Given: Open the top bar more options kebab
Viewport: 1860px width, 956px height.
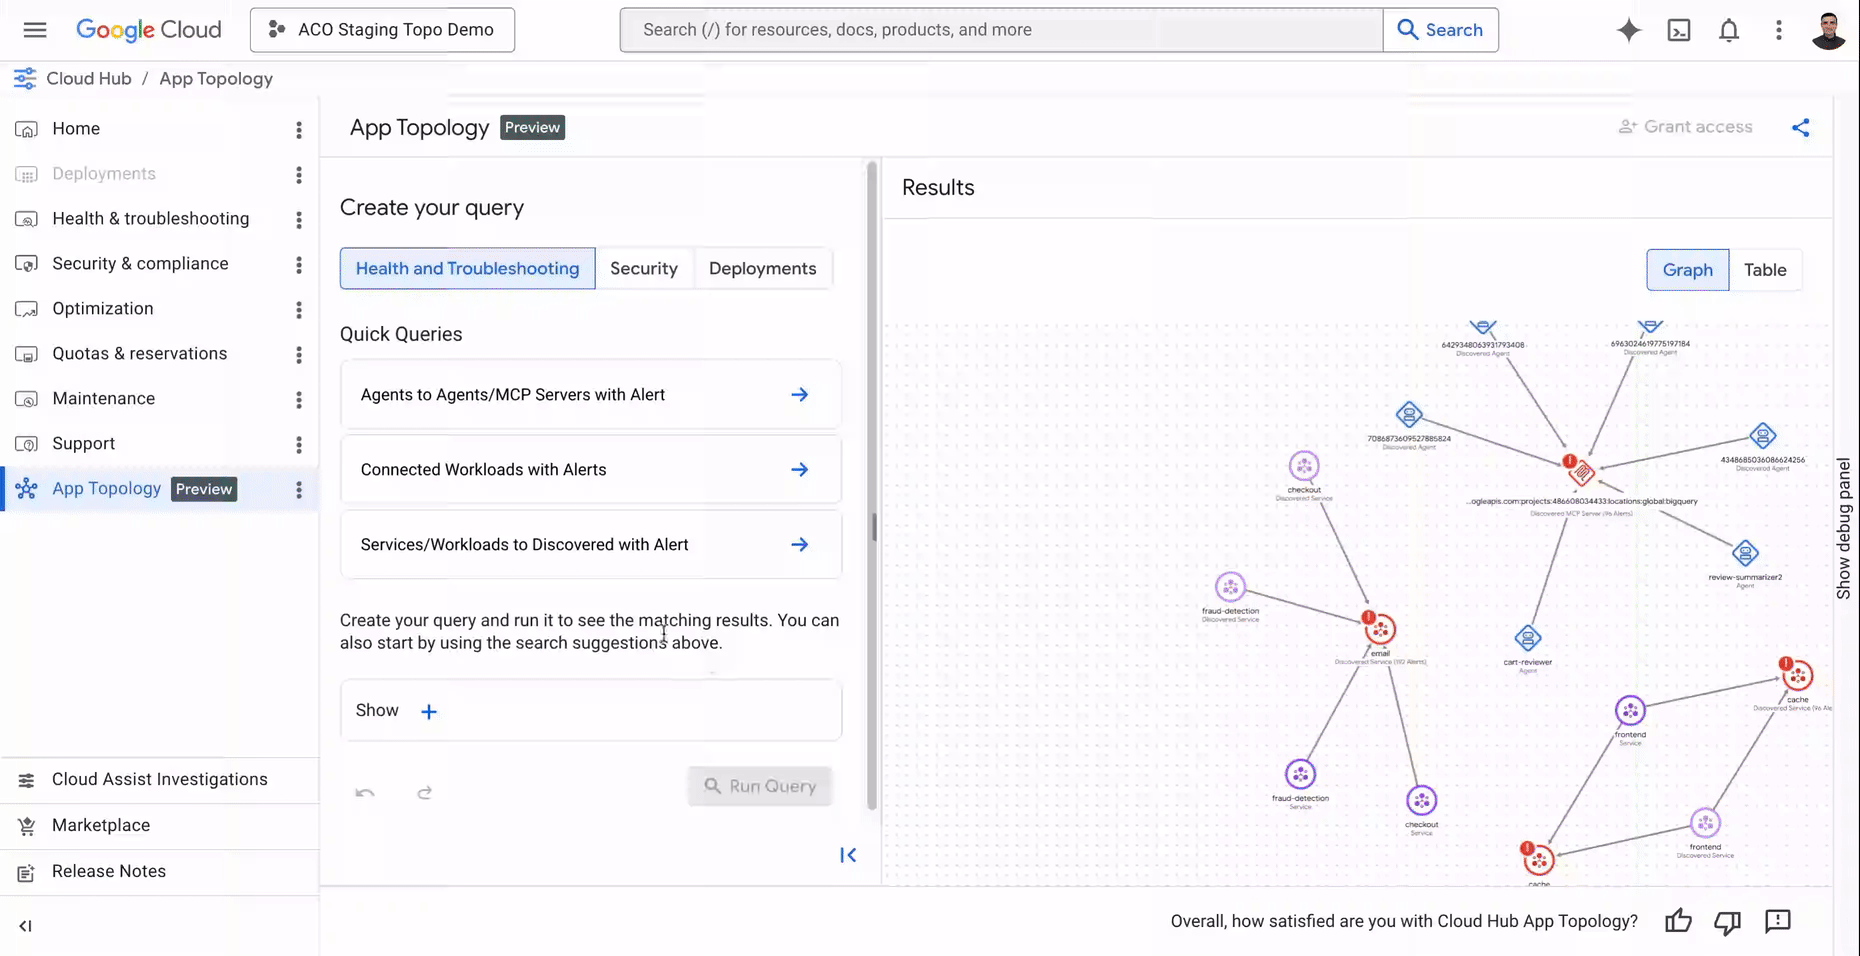Looking at the screenshot, I should (1778, 30).
